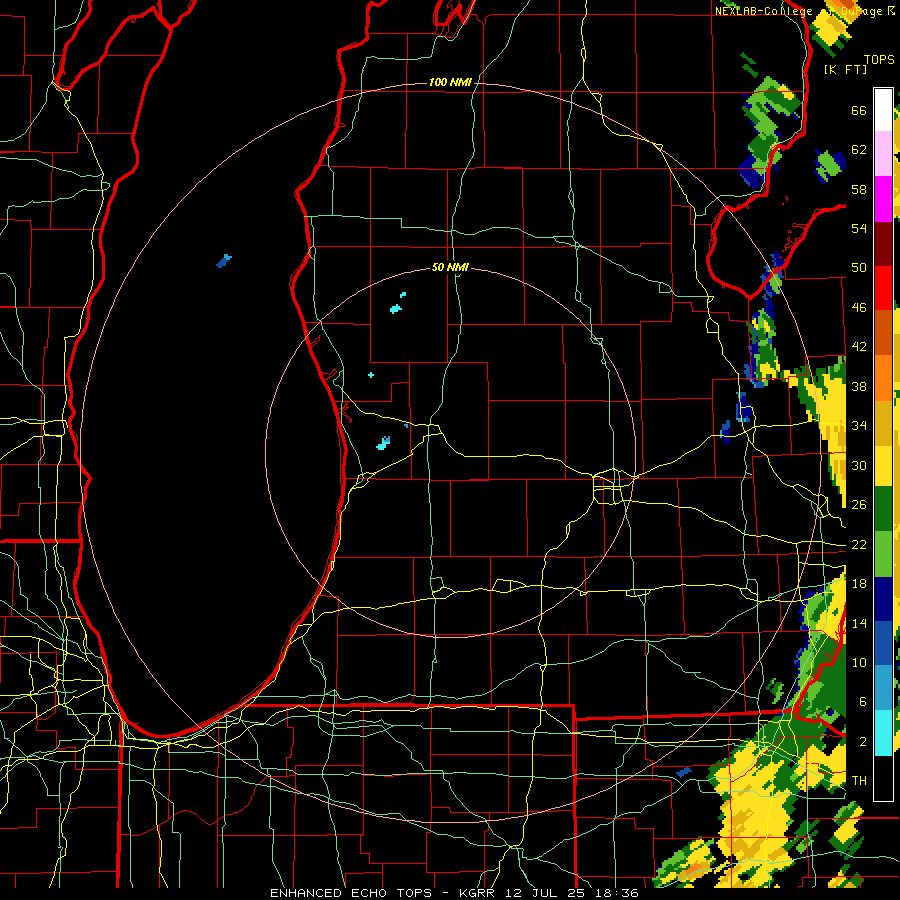Image resolution: width=900 pixels, height=900 pixels.
Task: Click the 2 value on the legend
Action: (862, 742)
